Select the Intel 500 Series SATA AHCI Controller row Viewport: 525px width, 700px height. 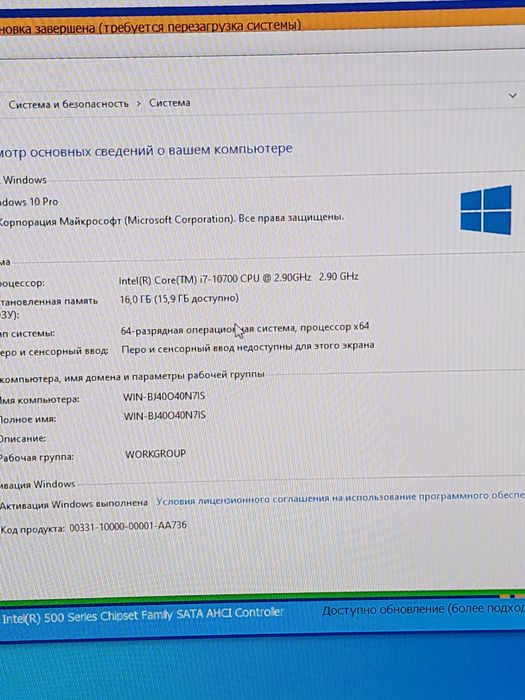click(143, 616)
